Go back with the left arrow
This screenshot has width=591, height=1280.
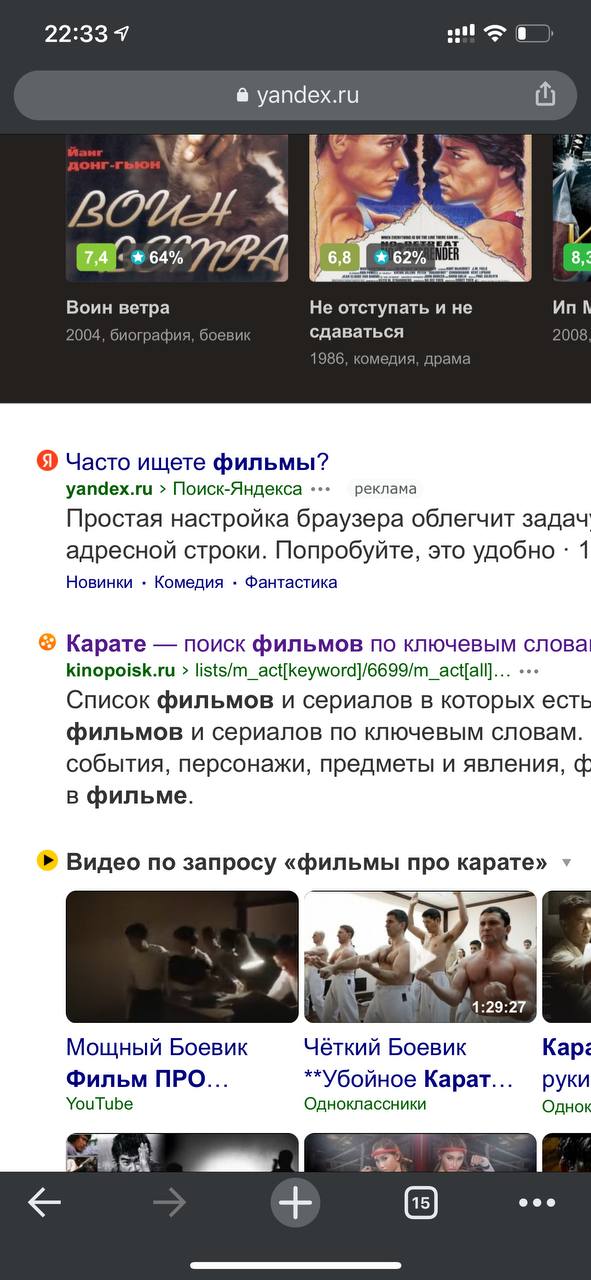coord(44,1204)
